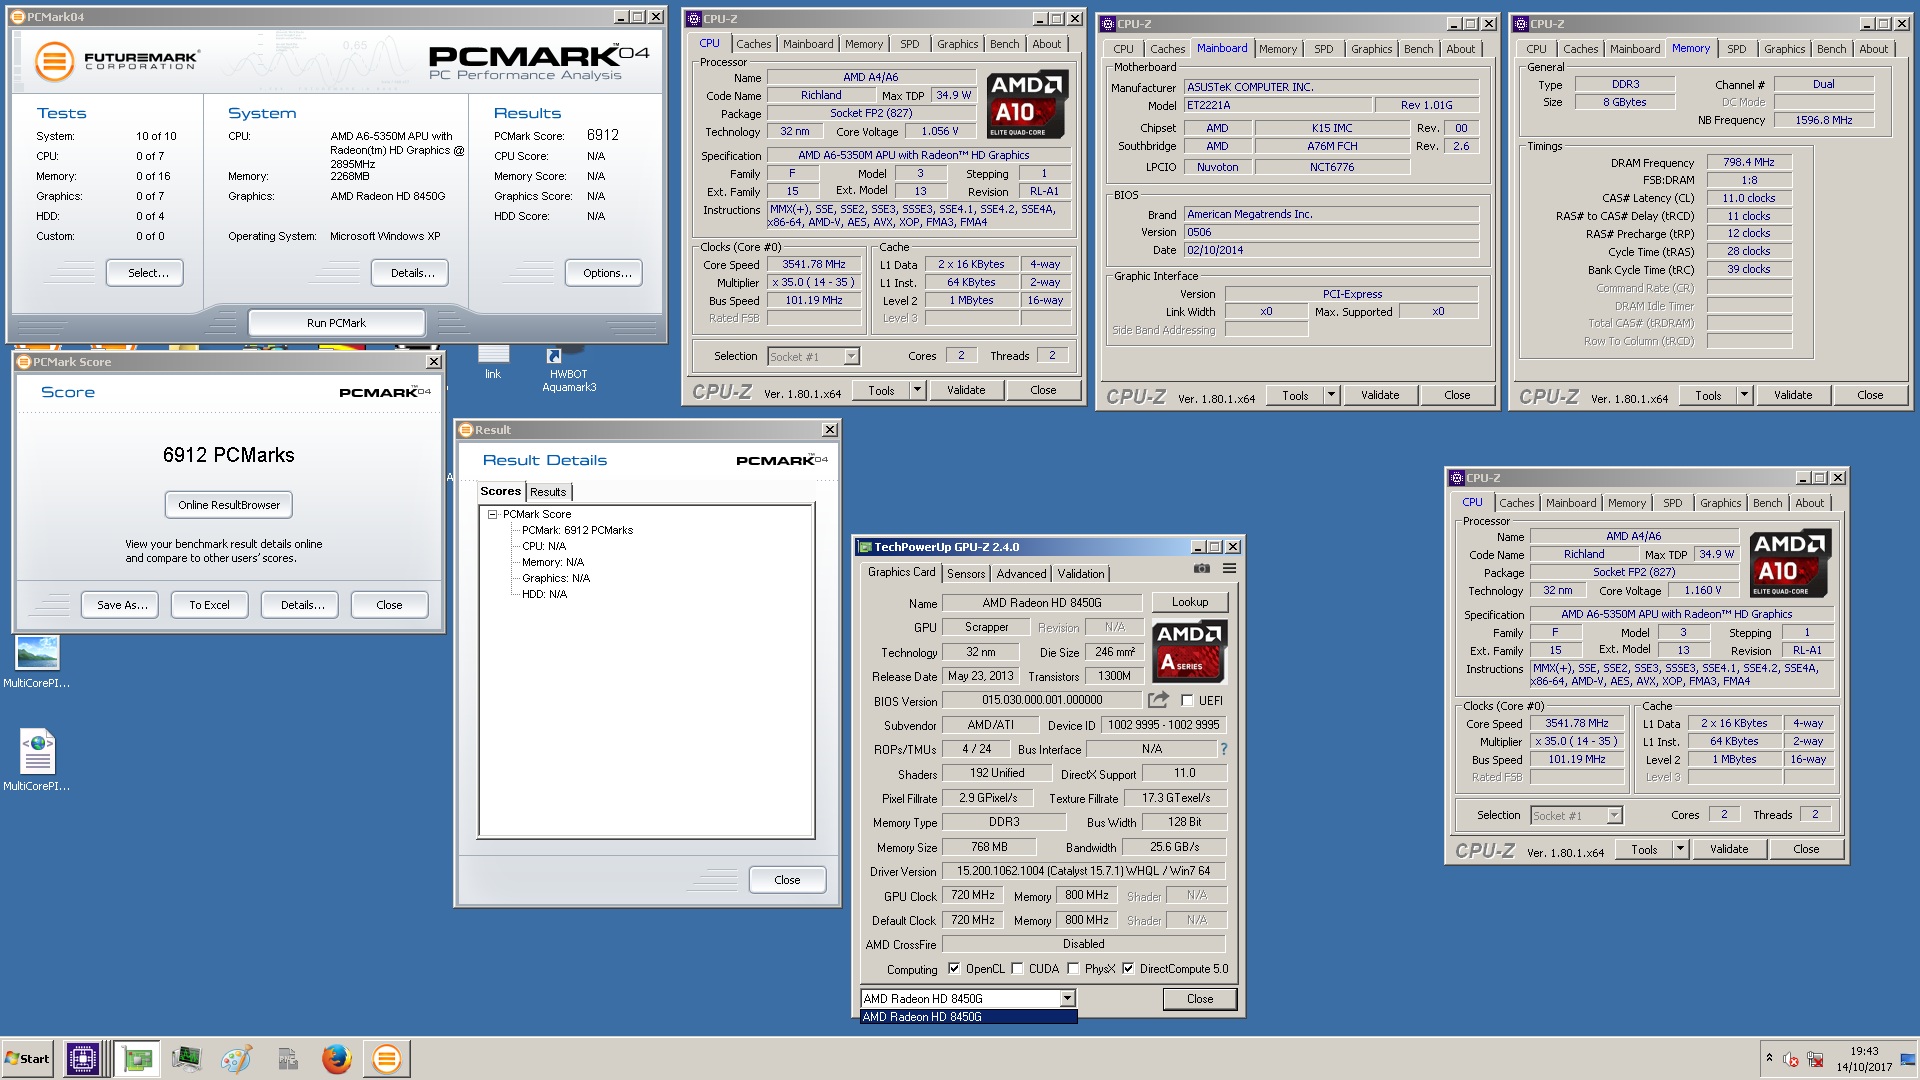1920x1080 pixels.
Task: Click the Lookup button in GPU-Z
Action: 1190,602
